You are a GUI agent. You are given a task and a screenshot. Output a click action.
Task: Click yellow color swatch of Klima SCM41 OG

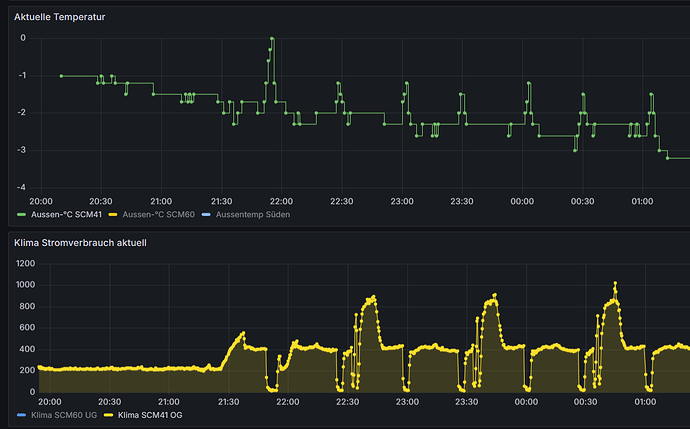point(109,414)
